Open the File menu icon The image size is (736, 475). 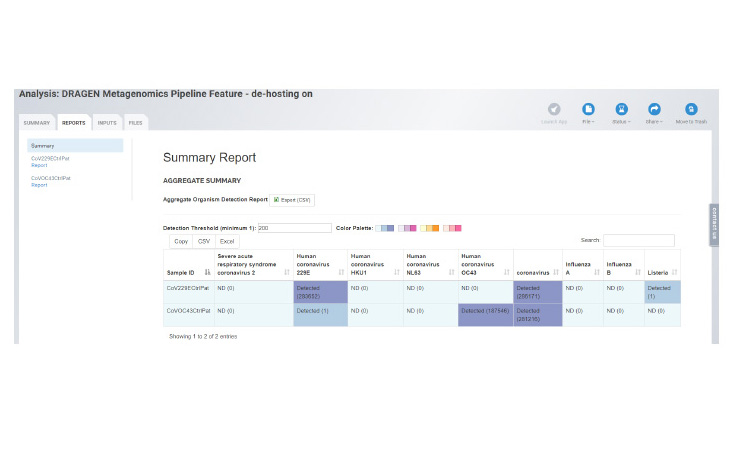(x=589, y=110)
